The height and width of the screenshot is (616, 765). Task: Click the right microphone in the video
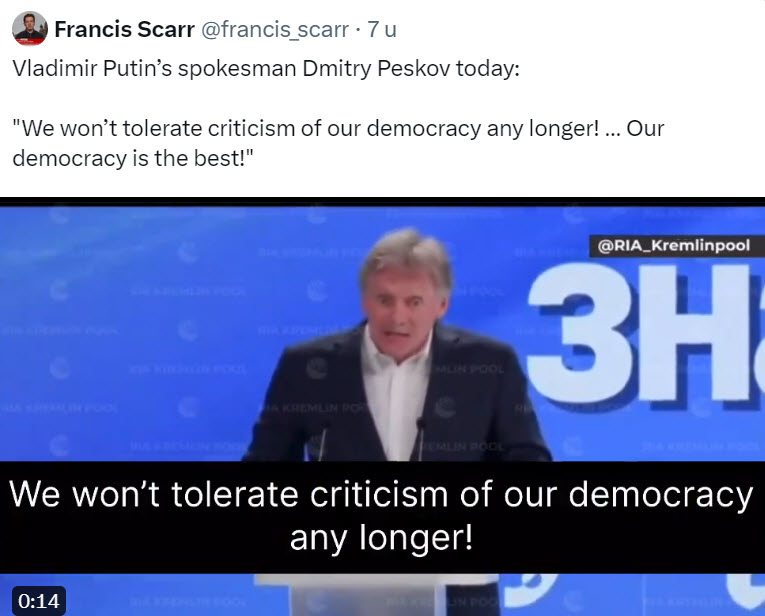(420, 437)
